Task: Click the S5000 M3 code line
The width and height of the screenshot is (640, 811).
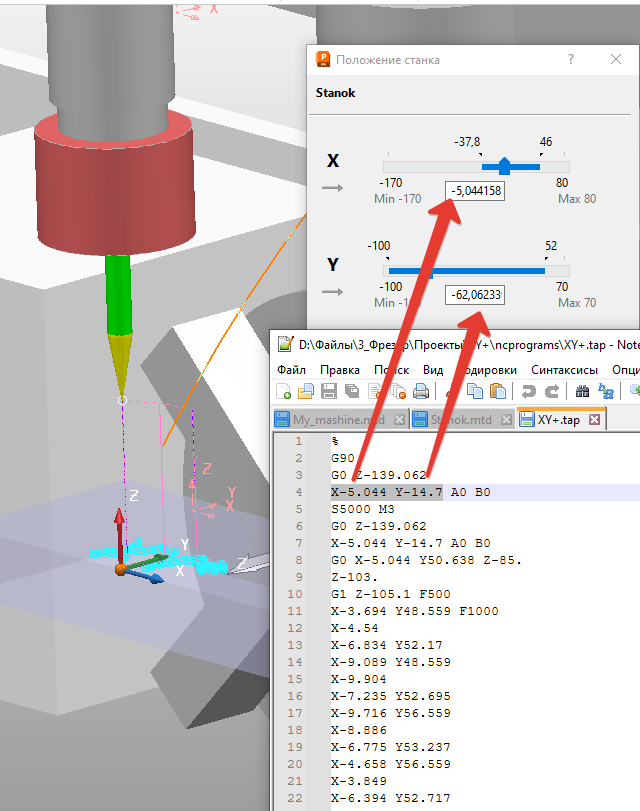Action: point(363,509)
